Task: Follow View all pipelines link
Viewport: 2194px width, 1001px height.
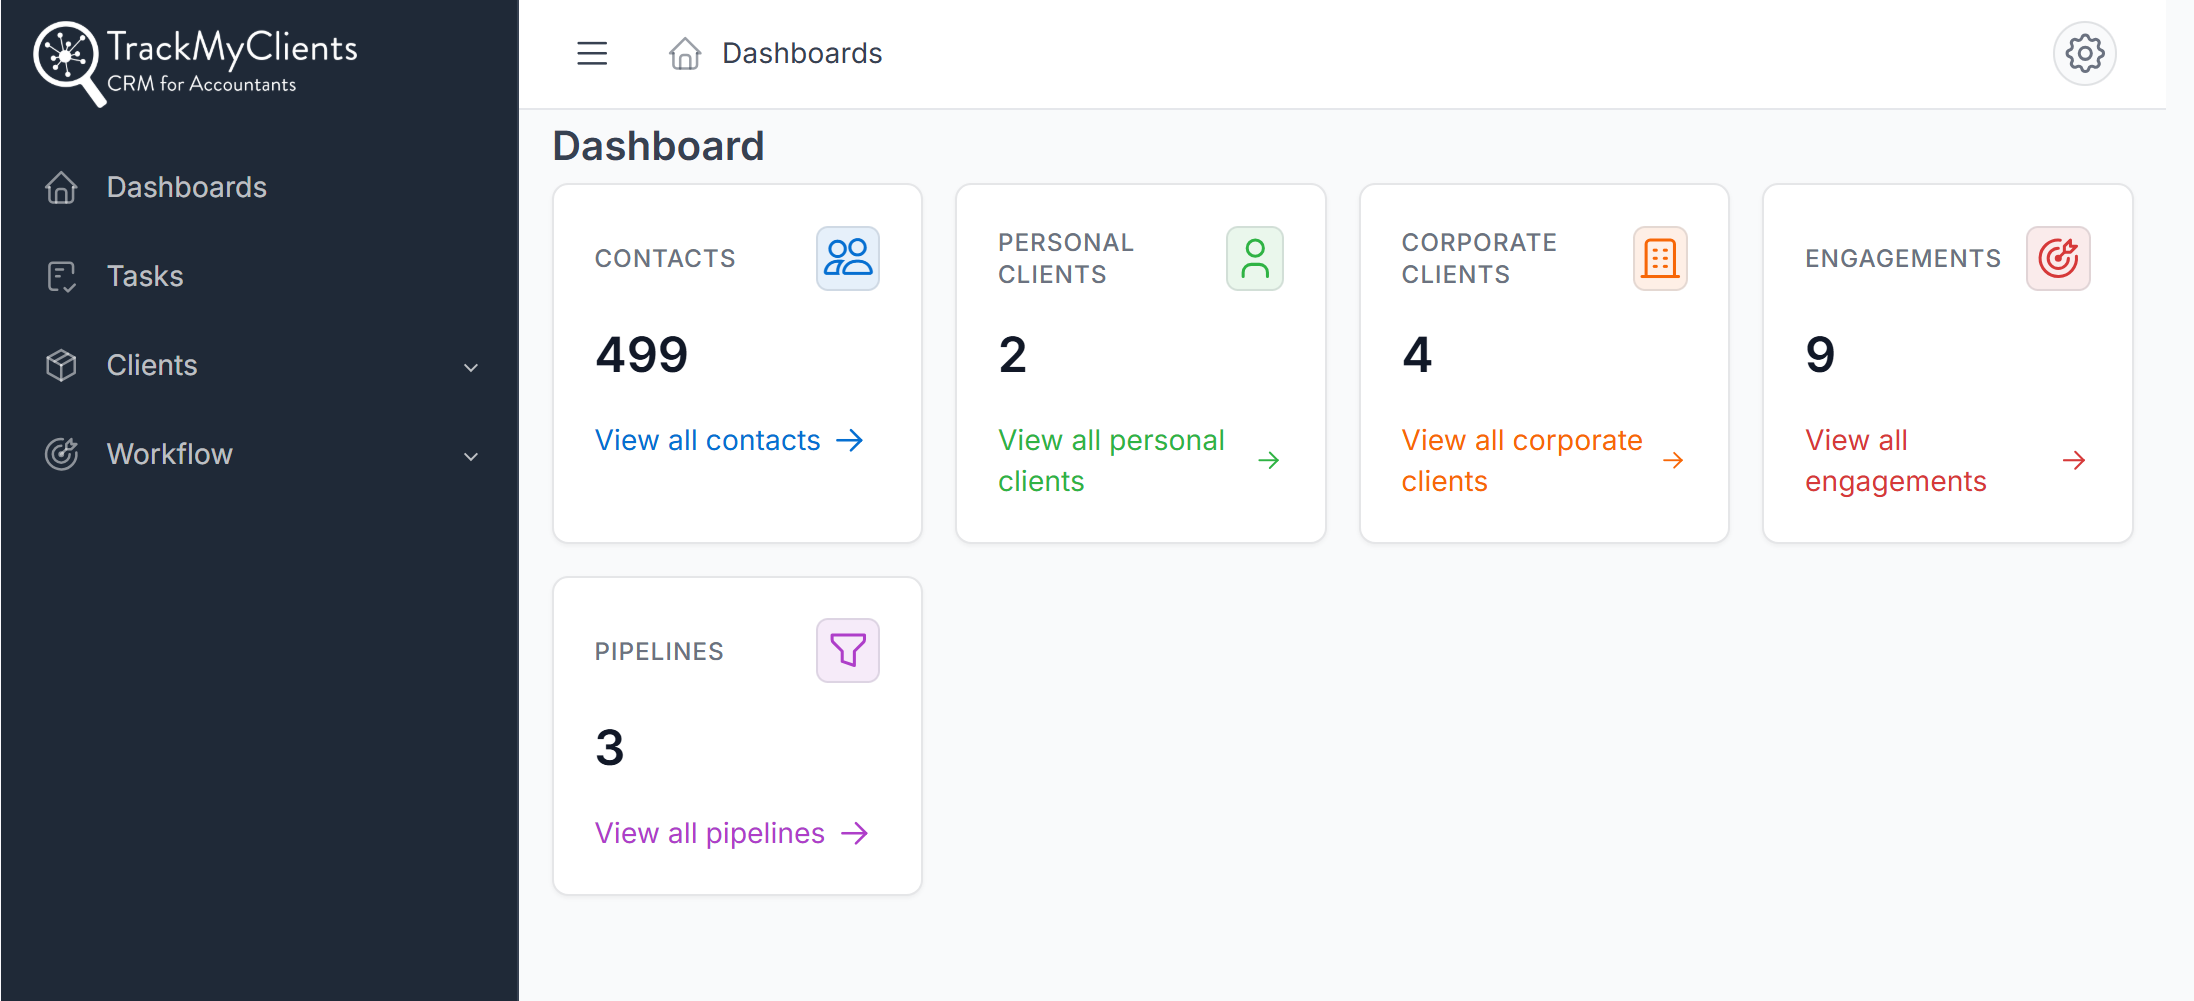Action: [732, 833]
